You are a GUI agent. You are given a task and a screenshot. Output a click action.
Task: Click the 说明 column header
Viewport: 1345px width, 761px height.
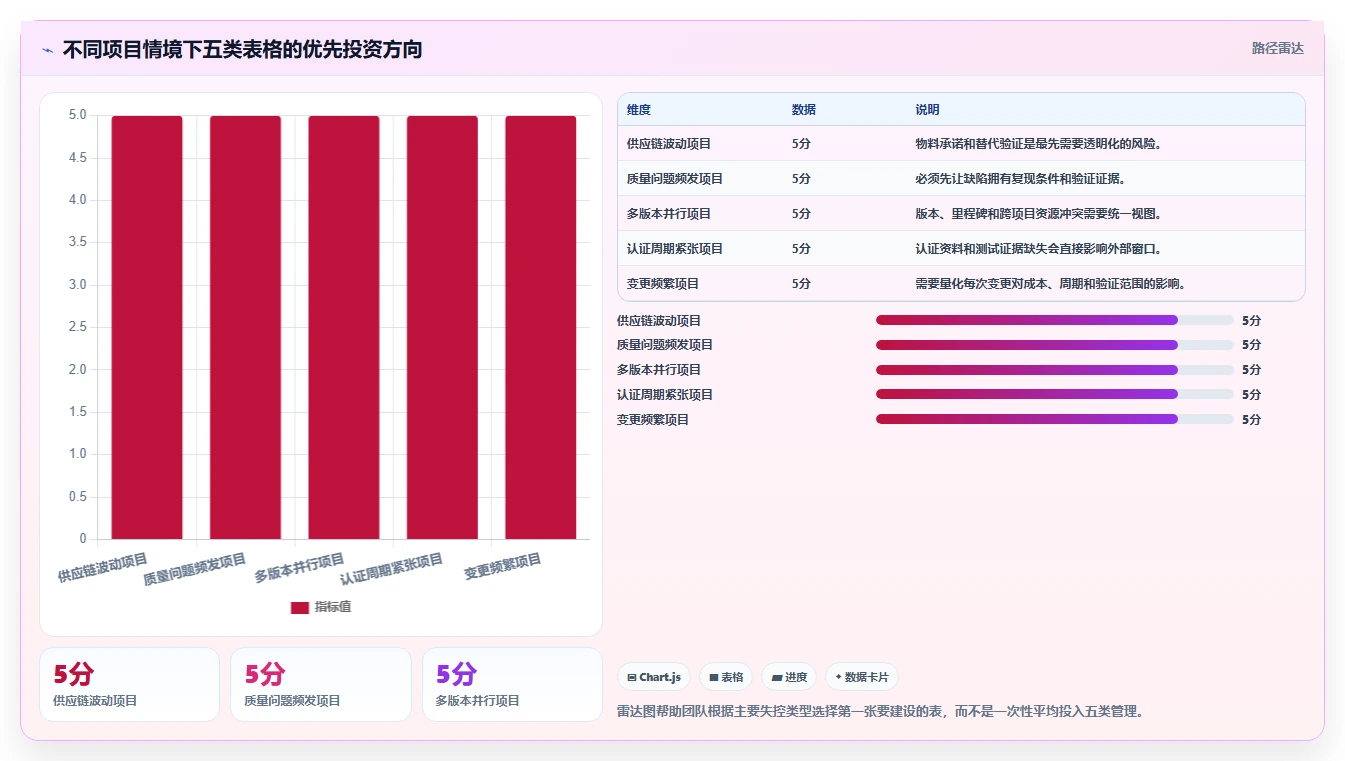coord(927,110)
